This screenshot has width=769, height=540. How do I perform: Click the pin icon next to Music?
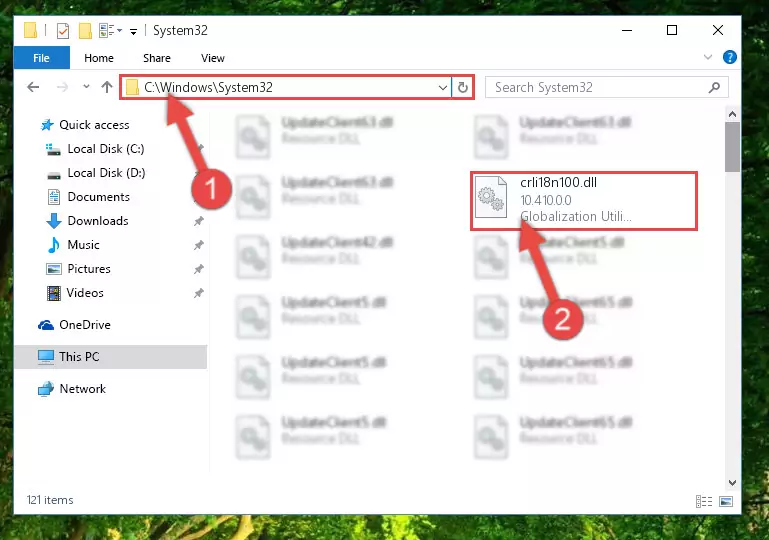click(x=199, y=245)
